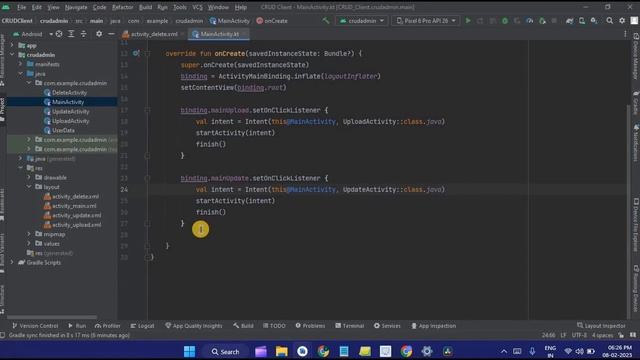The image size is (640, 360).
Task: Open Services tool window
Action: pos(387,326)
